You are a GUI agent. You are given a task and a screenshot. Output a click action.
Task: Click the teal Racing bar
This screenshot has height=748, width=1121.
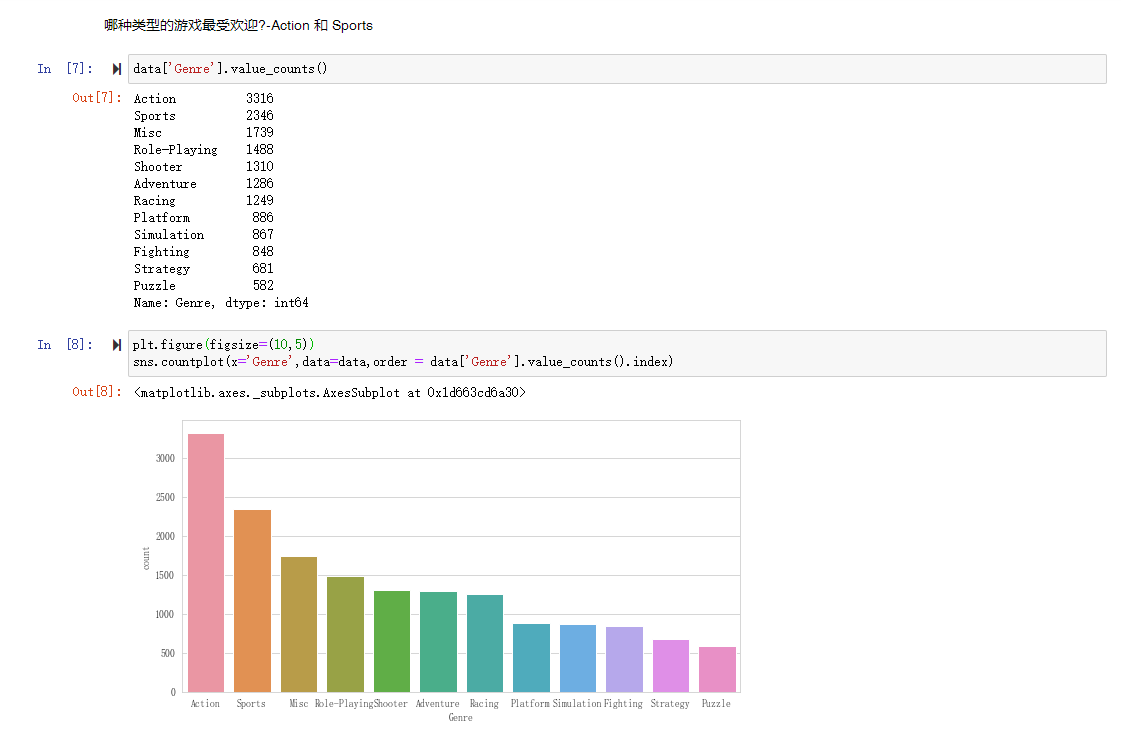485,644
